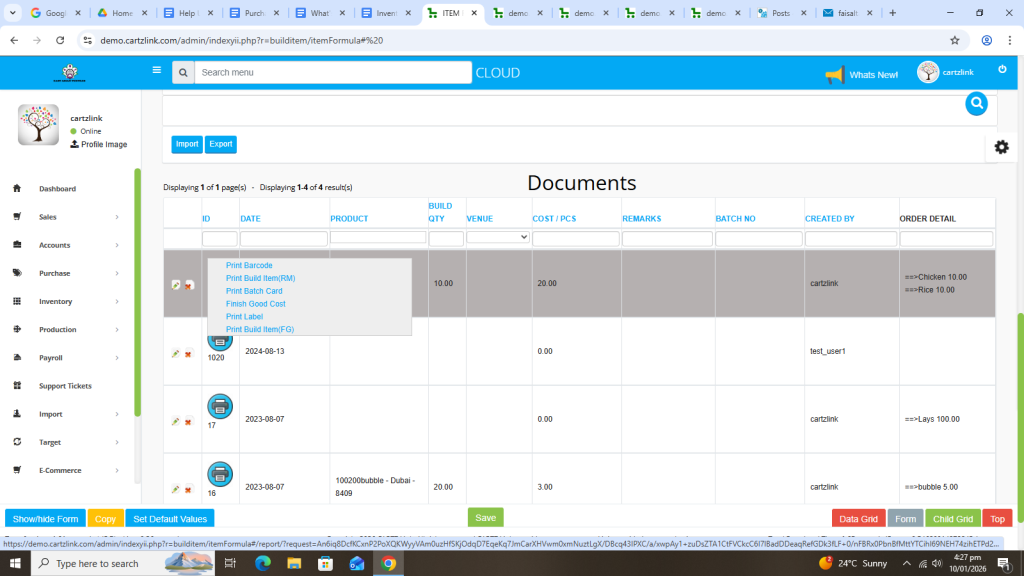Click the power logout icon
1024x576 pixels.
[x=1002, y=69]
